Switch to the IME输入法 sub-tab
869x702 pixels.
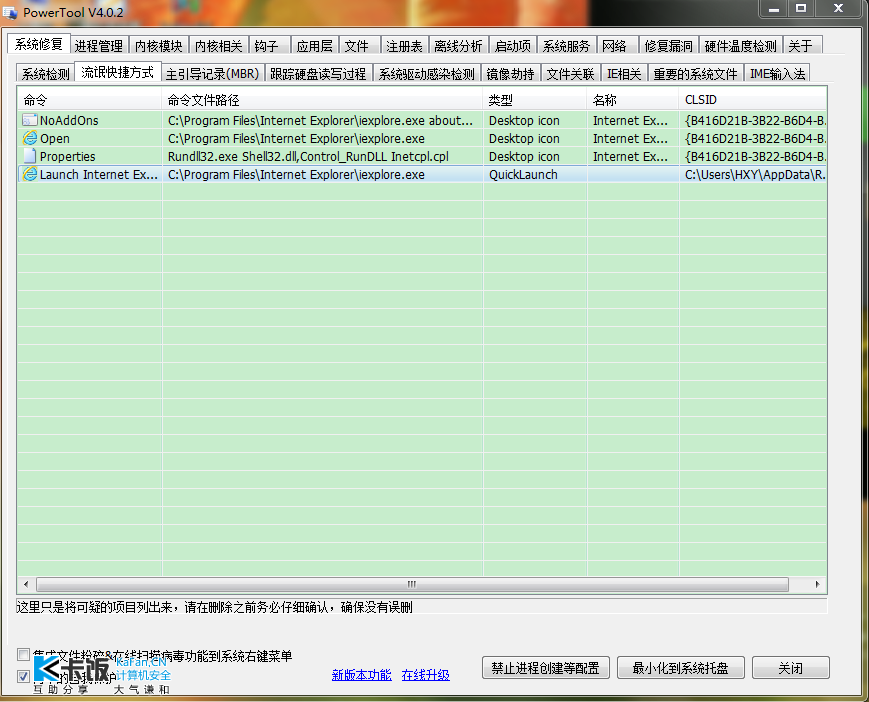(x=777, y=74)
